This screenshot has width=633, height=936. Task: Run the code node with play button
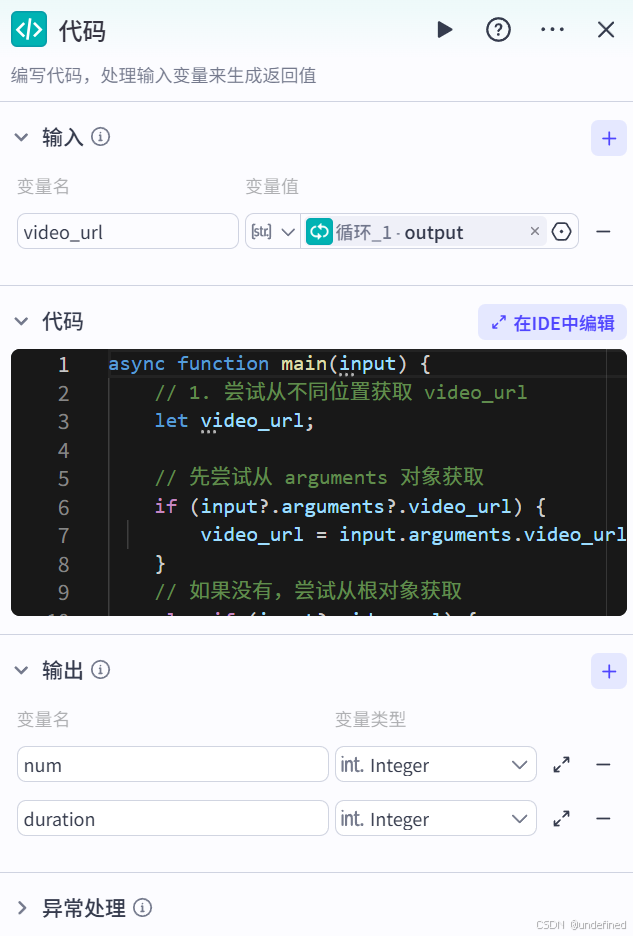coord(444,29)
